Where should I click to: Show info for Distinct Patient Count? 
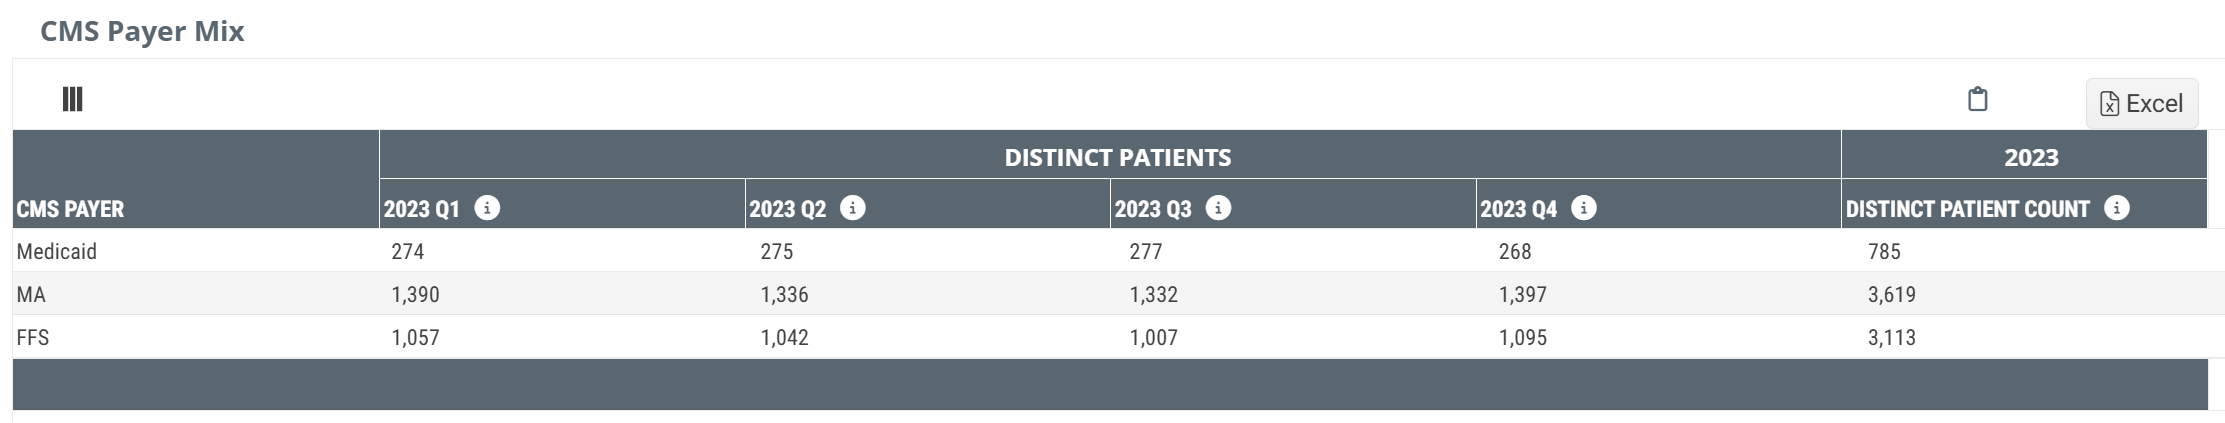[x=2116, y=208]
